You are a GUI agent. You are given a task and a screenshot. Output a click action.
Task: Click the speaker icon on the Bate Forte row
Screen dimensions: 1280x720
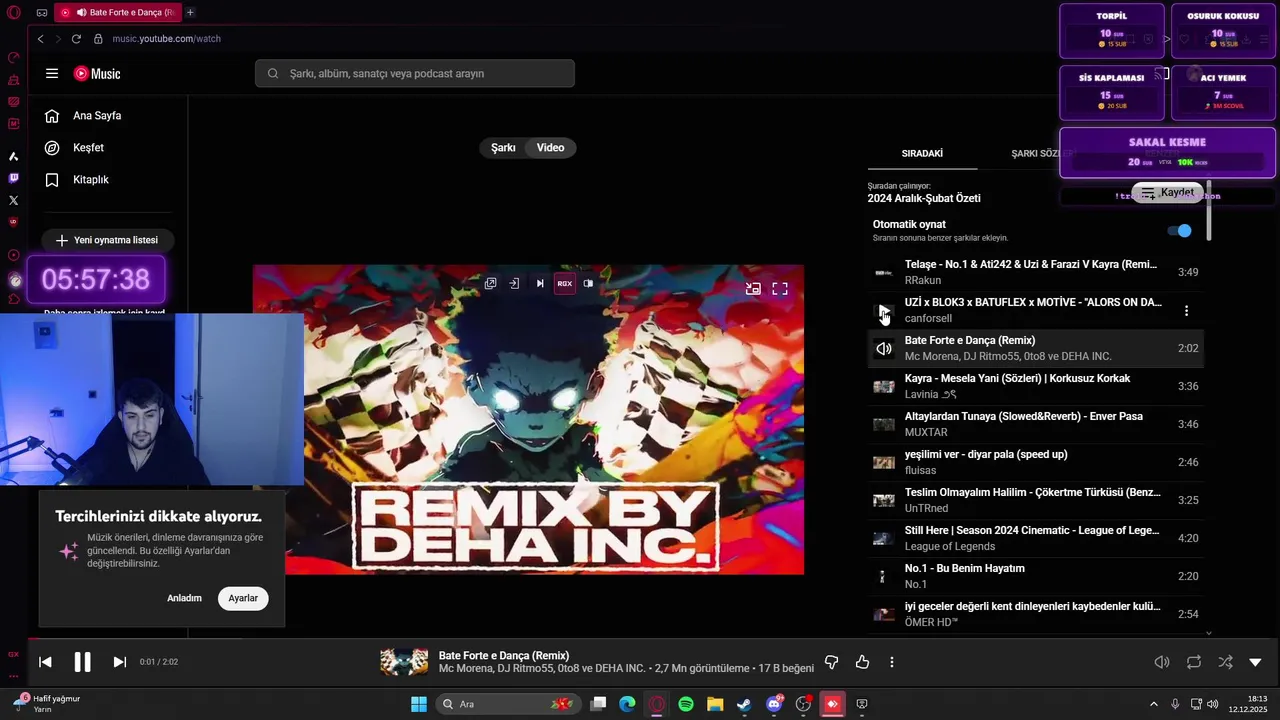pos(884,348)
